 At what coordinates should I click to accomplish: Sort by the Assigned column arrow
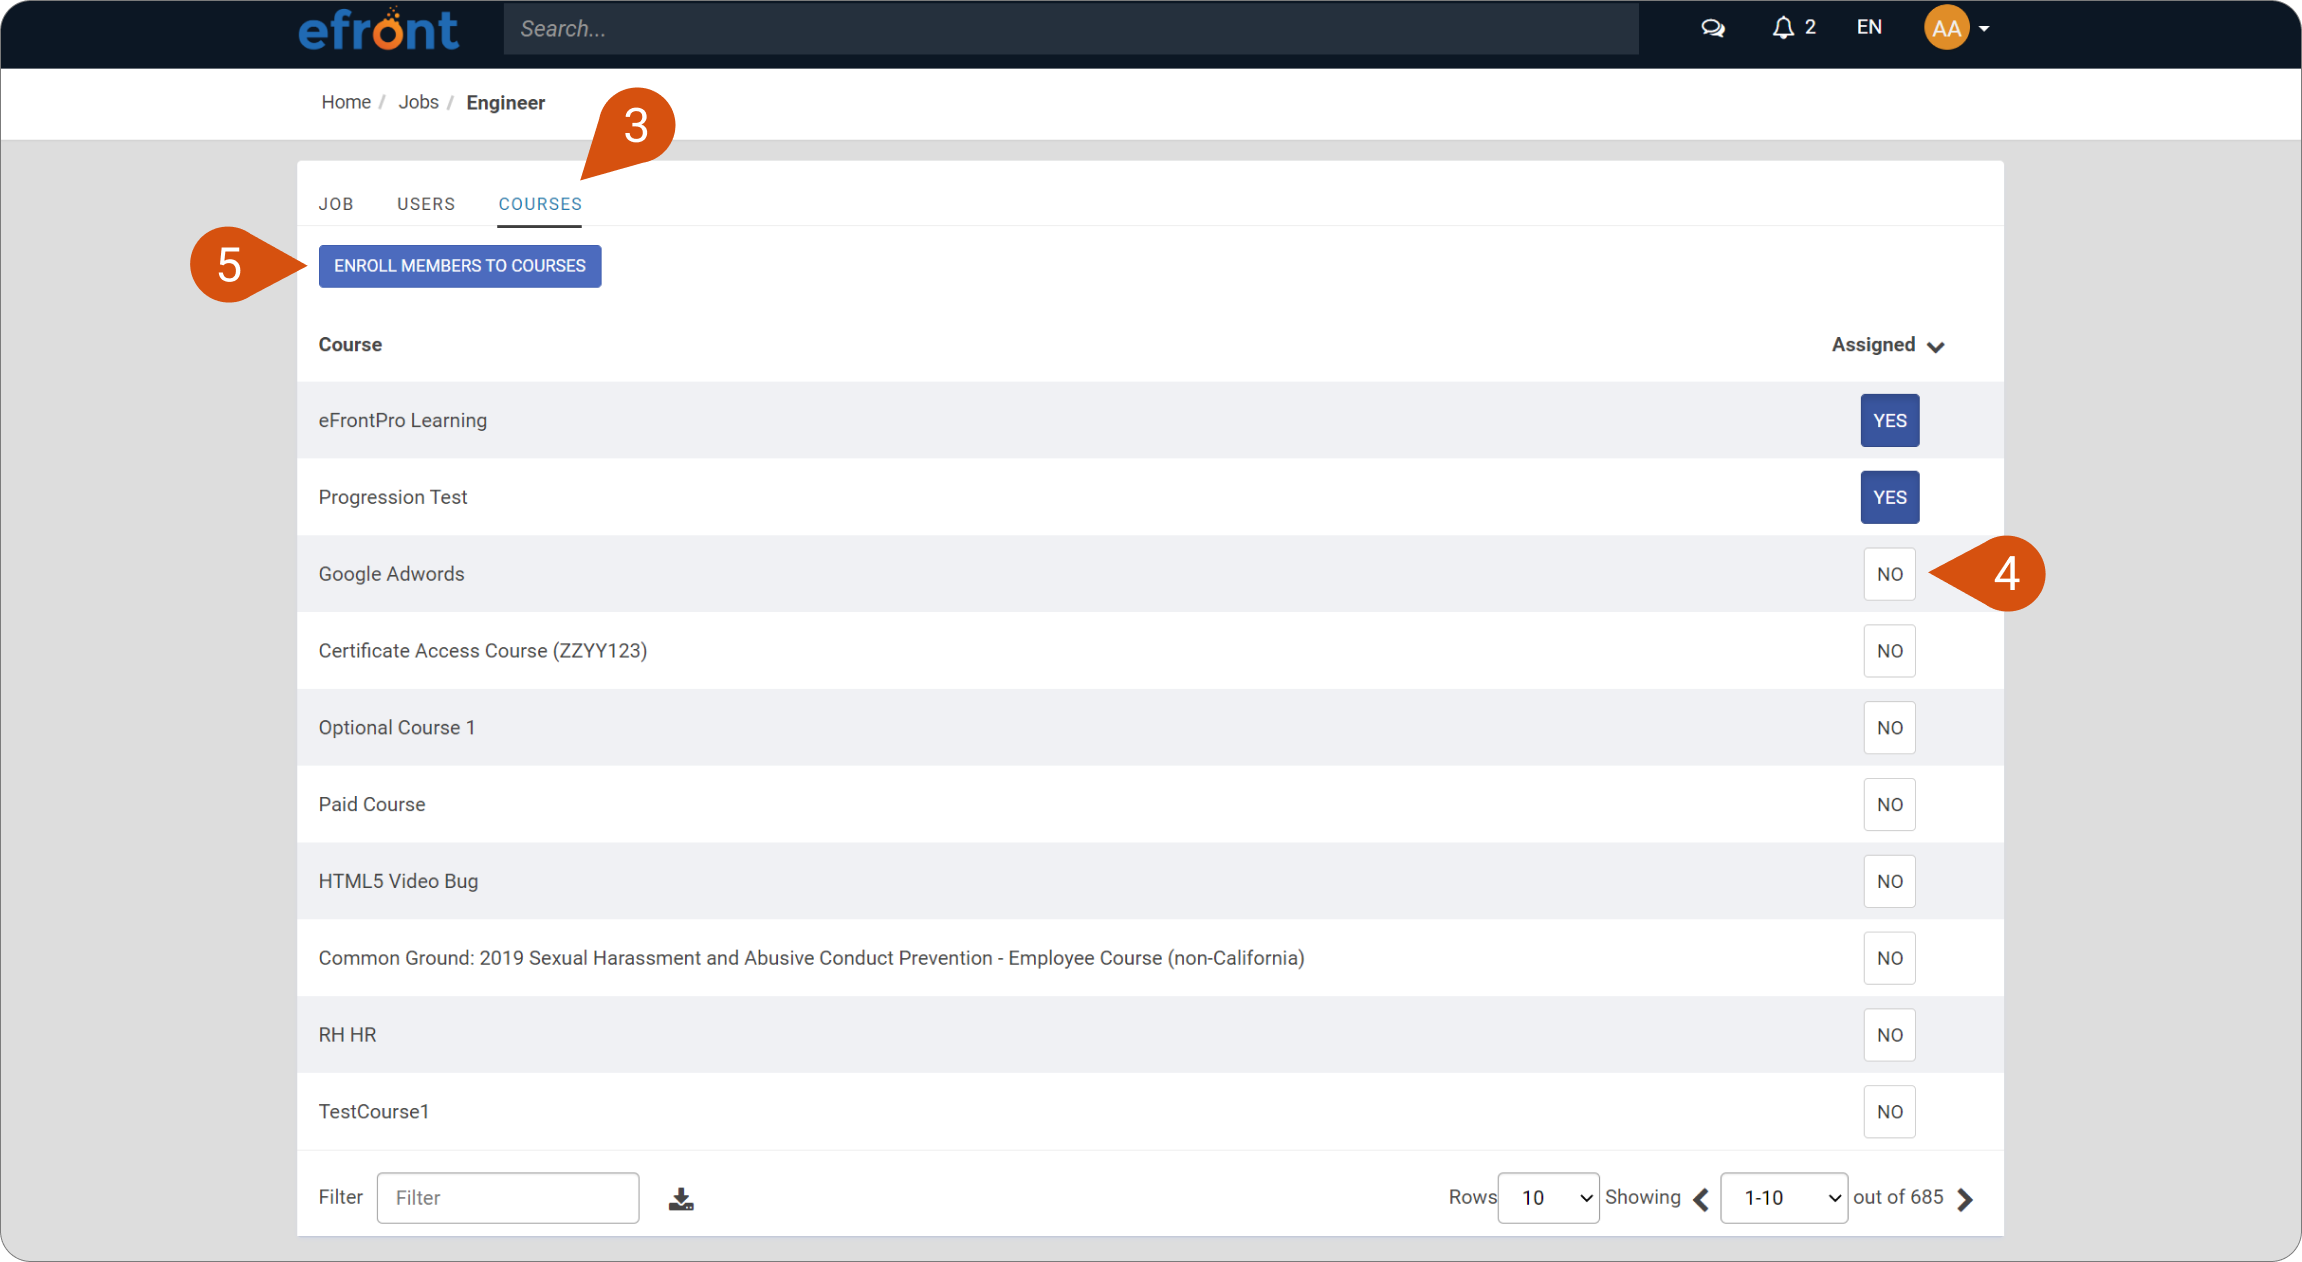point(1936,346)
